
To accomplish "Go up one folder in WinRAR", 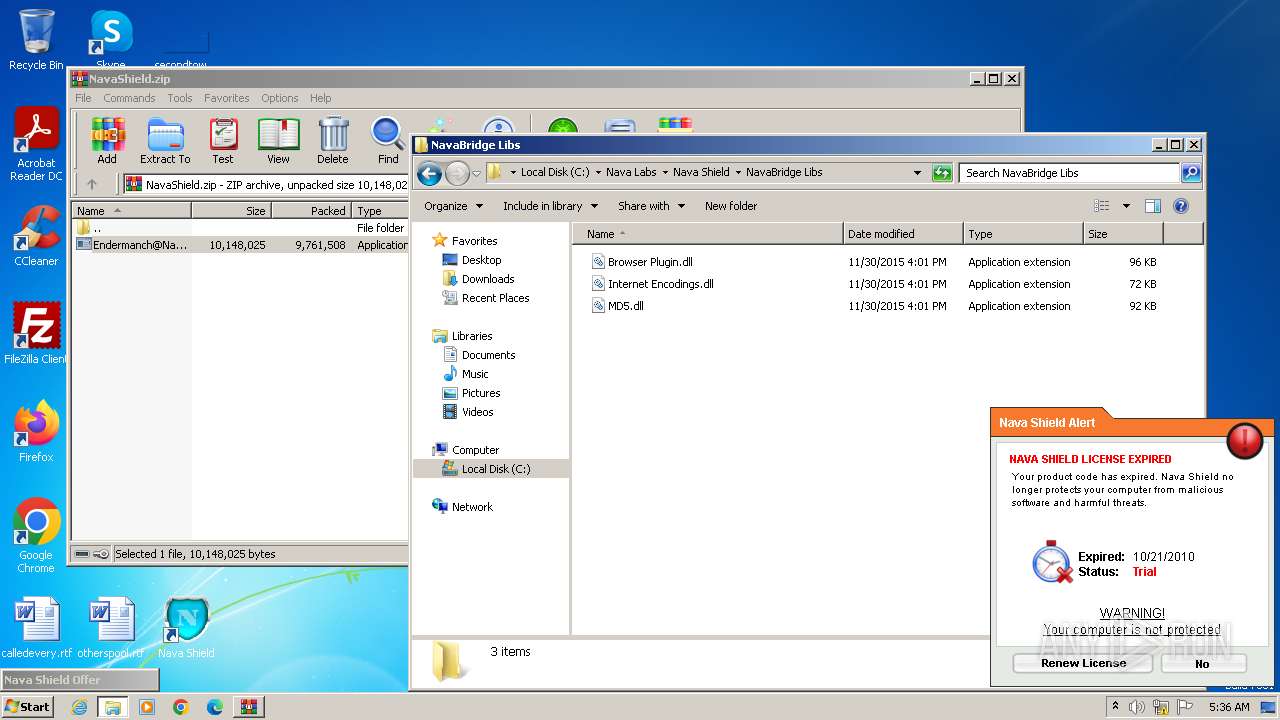I will [x=92, y=184].
